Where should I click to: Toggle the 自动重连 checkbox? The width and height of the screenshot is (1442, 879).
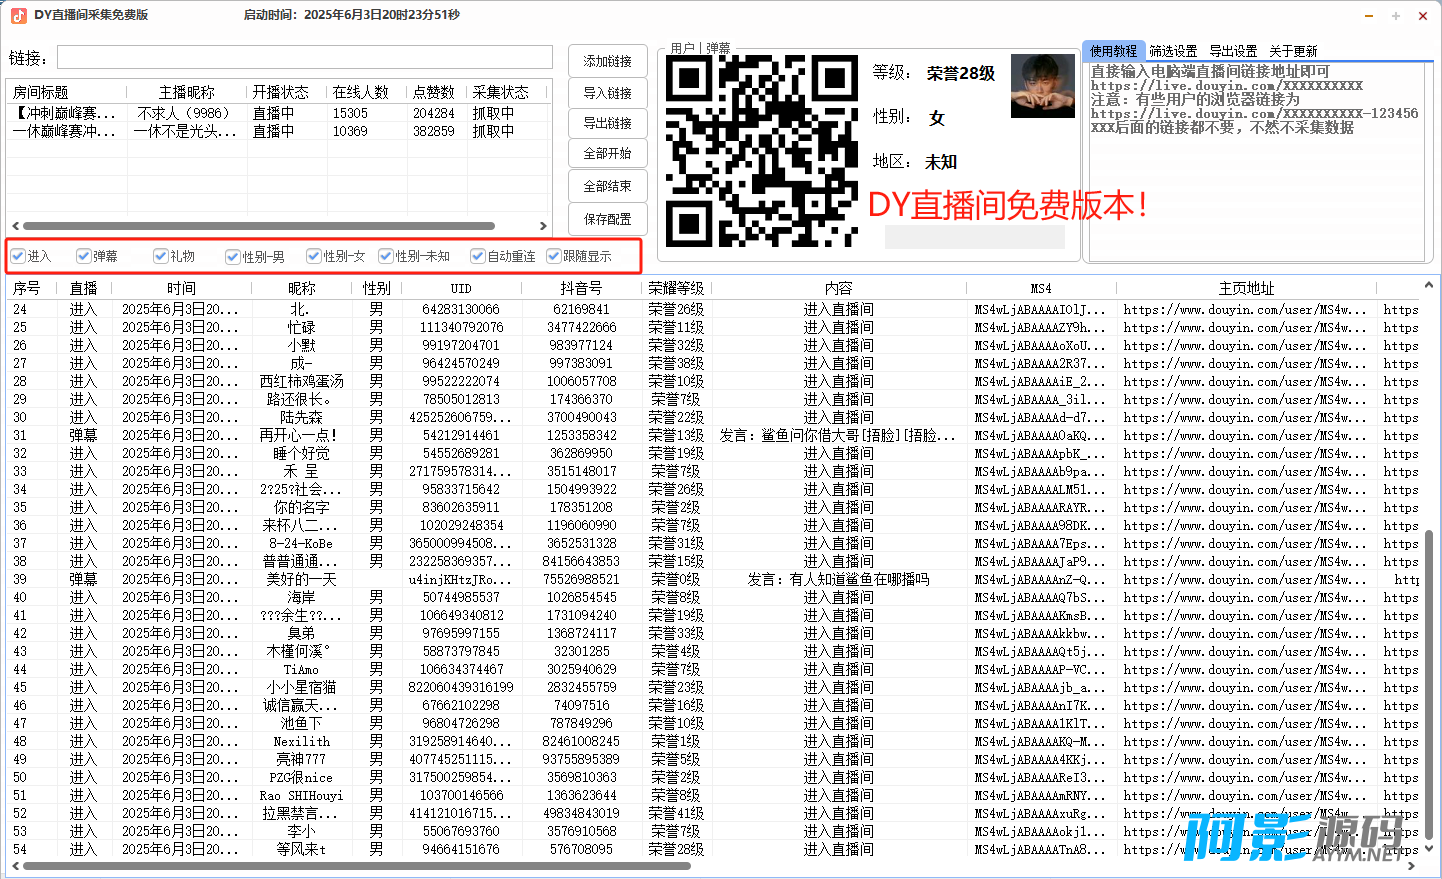[x=478, y=256]
